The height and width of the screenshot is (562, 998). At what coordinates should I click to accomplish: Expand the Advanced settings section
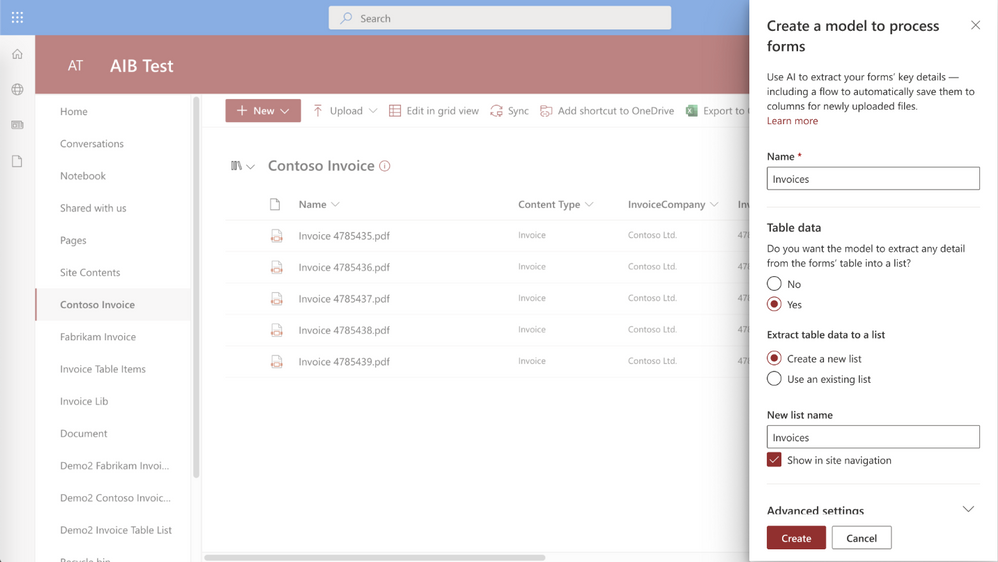[968, 509]
